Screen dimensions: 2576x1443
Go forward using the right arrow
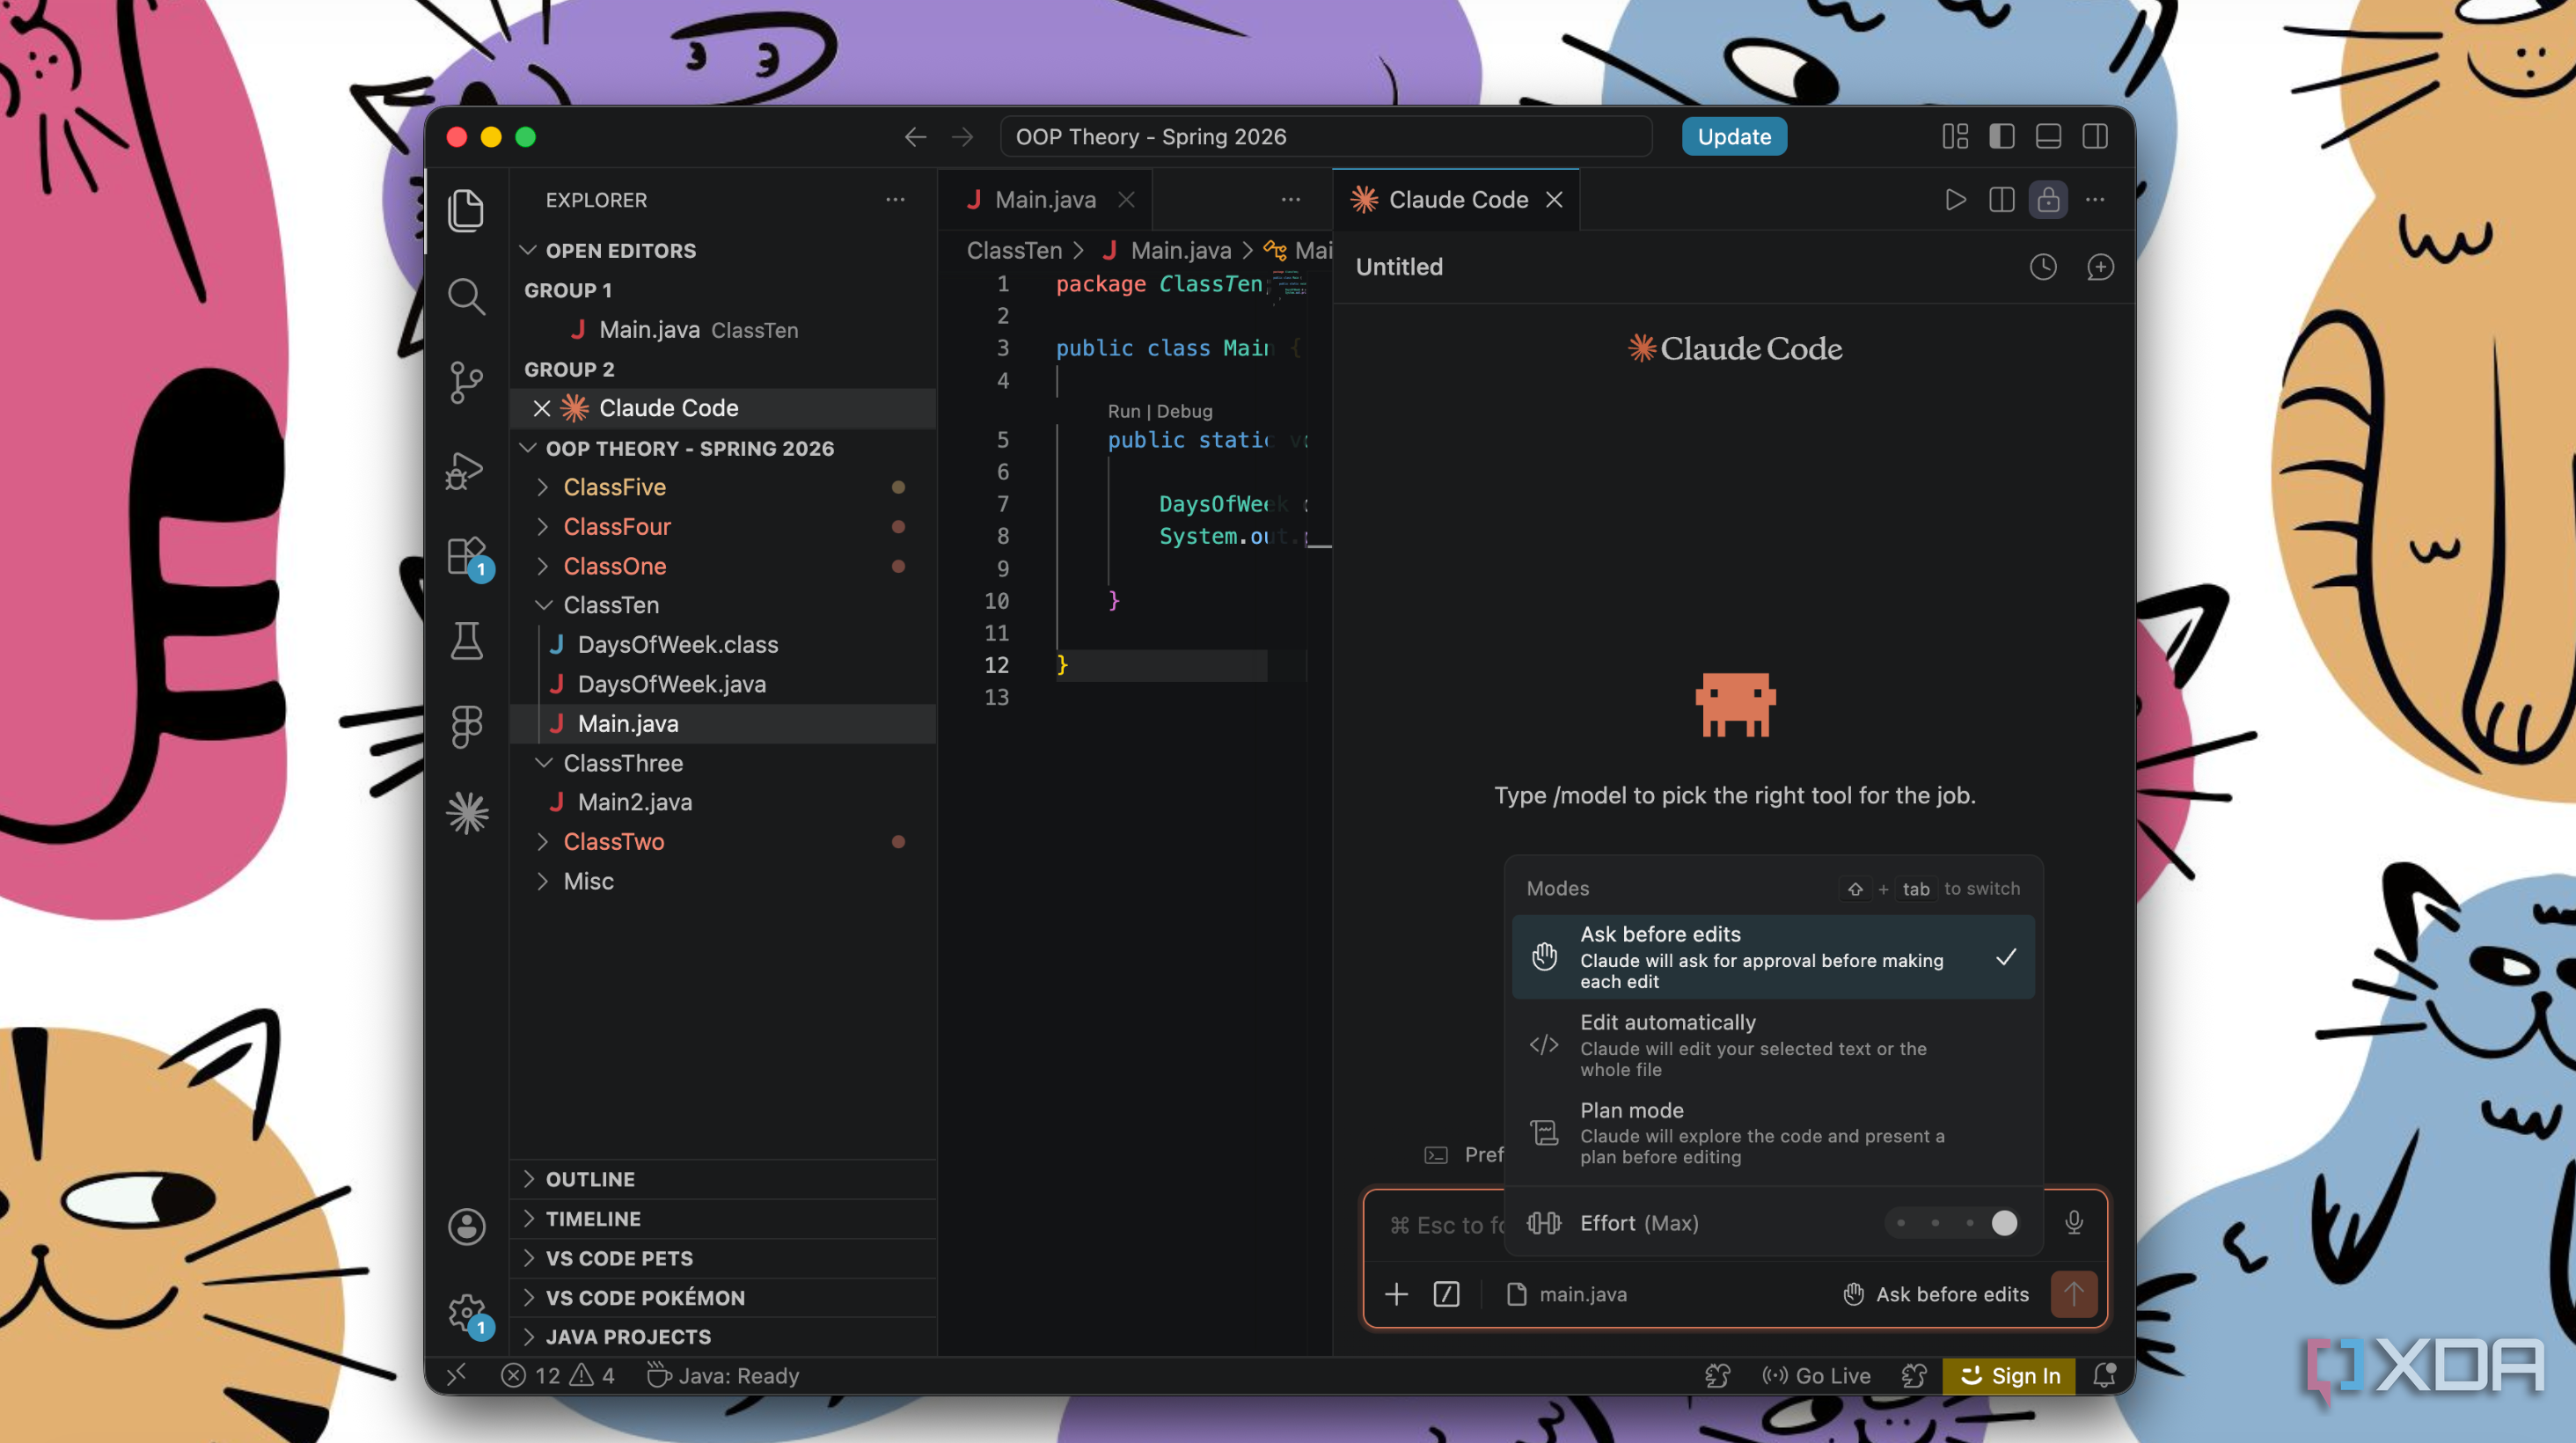click(x=962, y=137)
